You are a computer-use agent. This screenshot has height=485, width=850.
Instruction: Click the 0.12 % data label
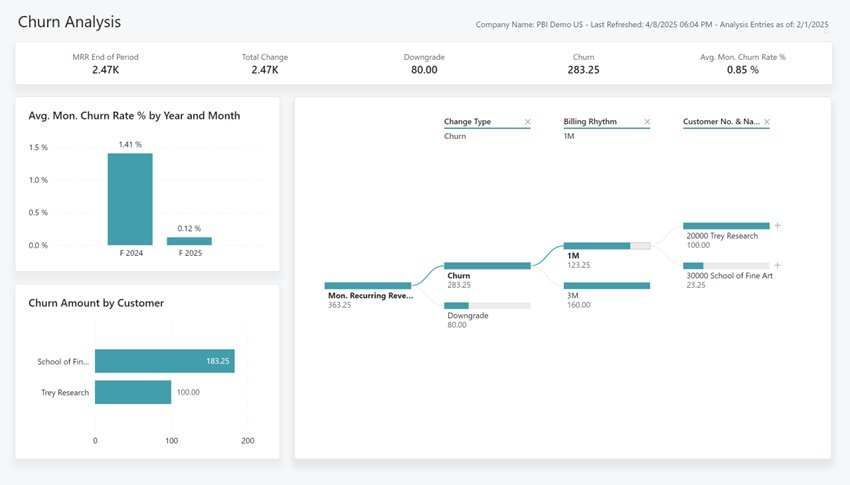click(189, 229)
